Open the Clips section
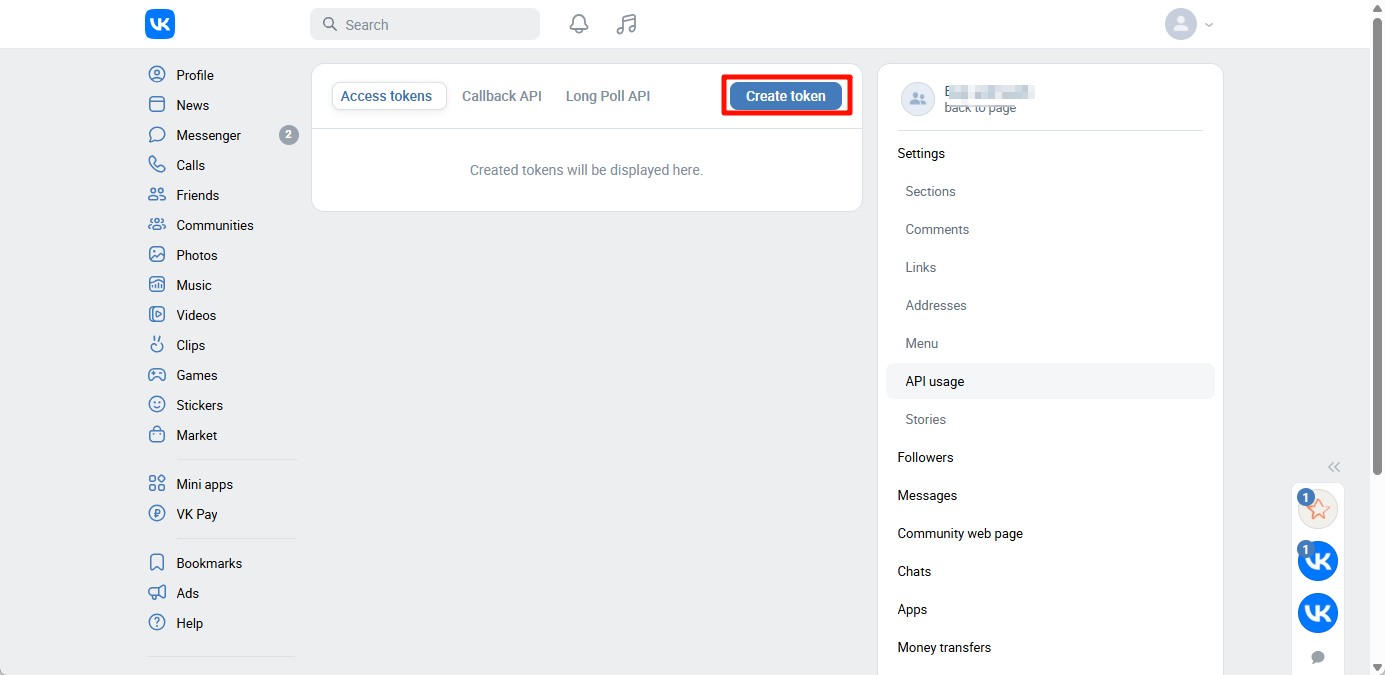The image size is (1385, 675). [190, 345]
